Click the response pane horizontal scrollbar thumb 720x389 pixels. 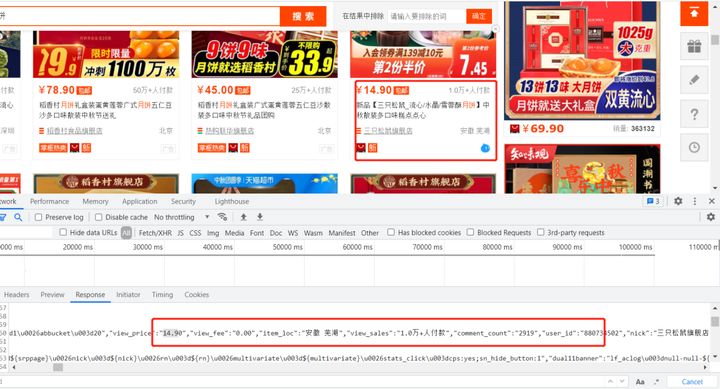point(57,367)
